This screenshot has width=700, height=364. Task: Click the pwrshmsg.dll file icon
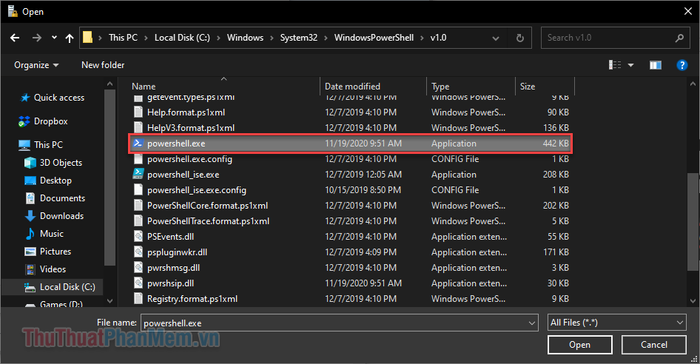coord(138,268)
